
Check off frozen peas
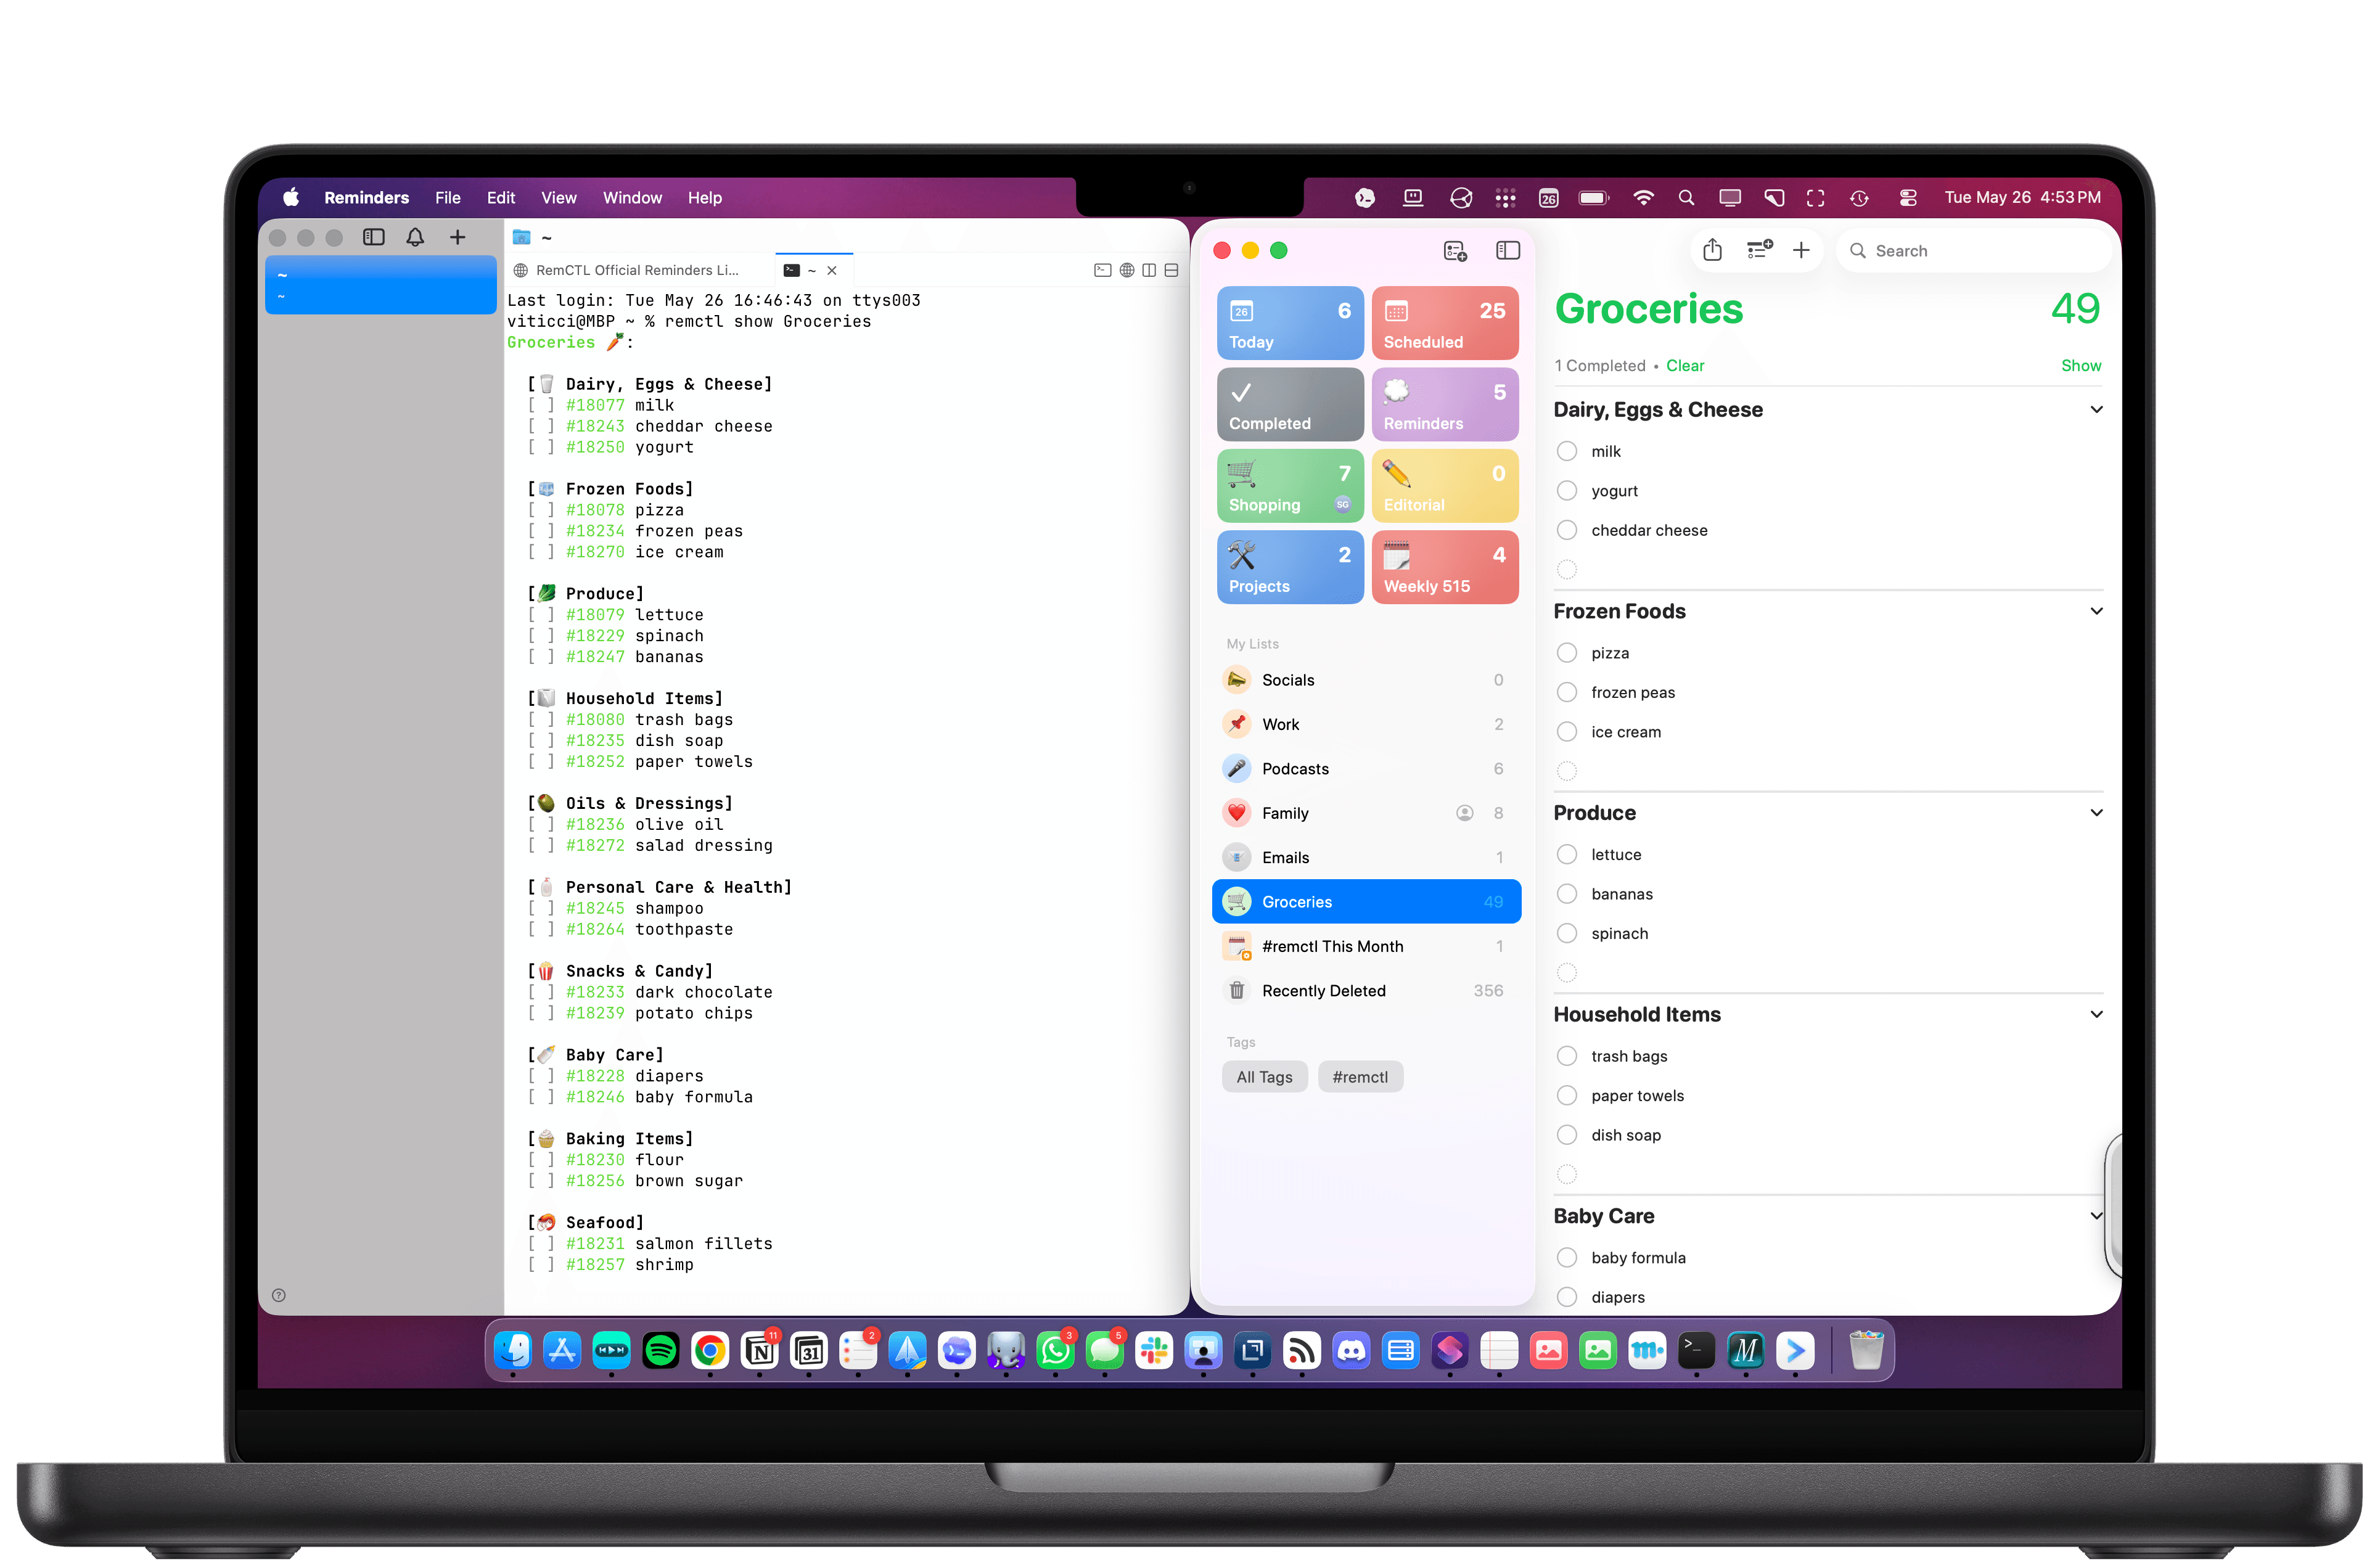click(1567, 692)
